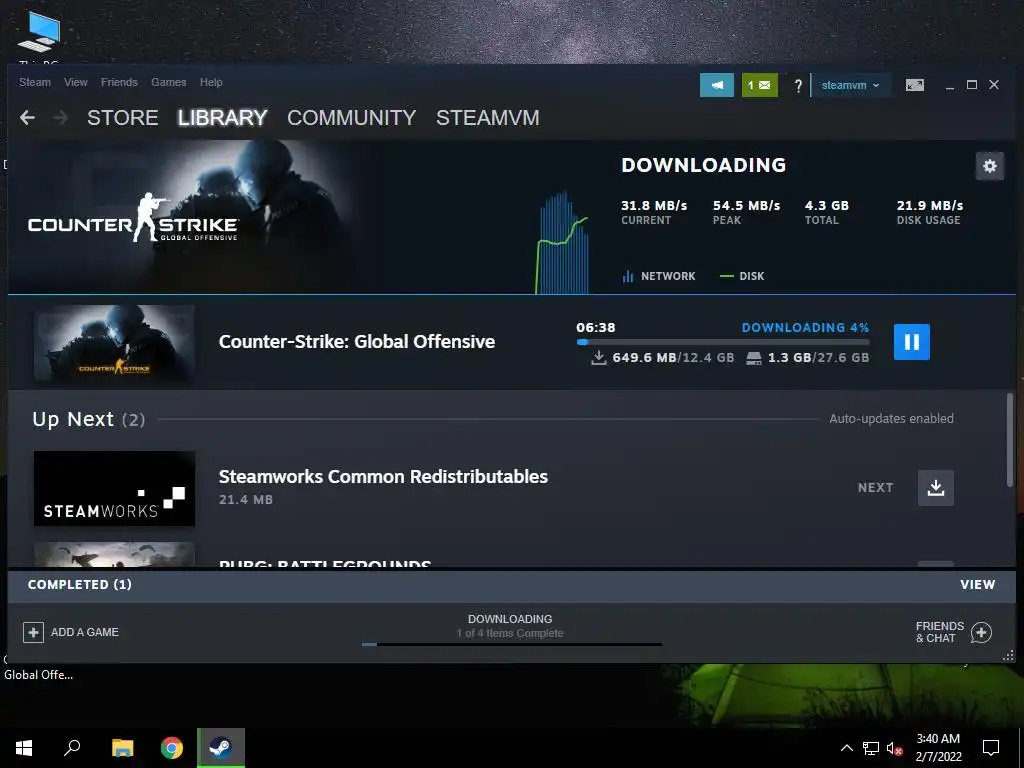Click the network and disk graph
1024x768 pixels.
[562, 242]
